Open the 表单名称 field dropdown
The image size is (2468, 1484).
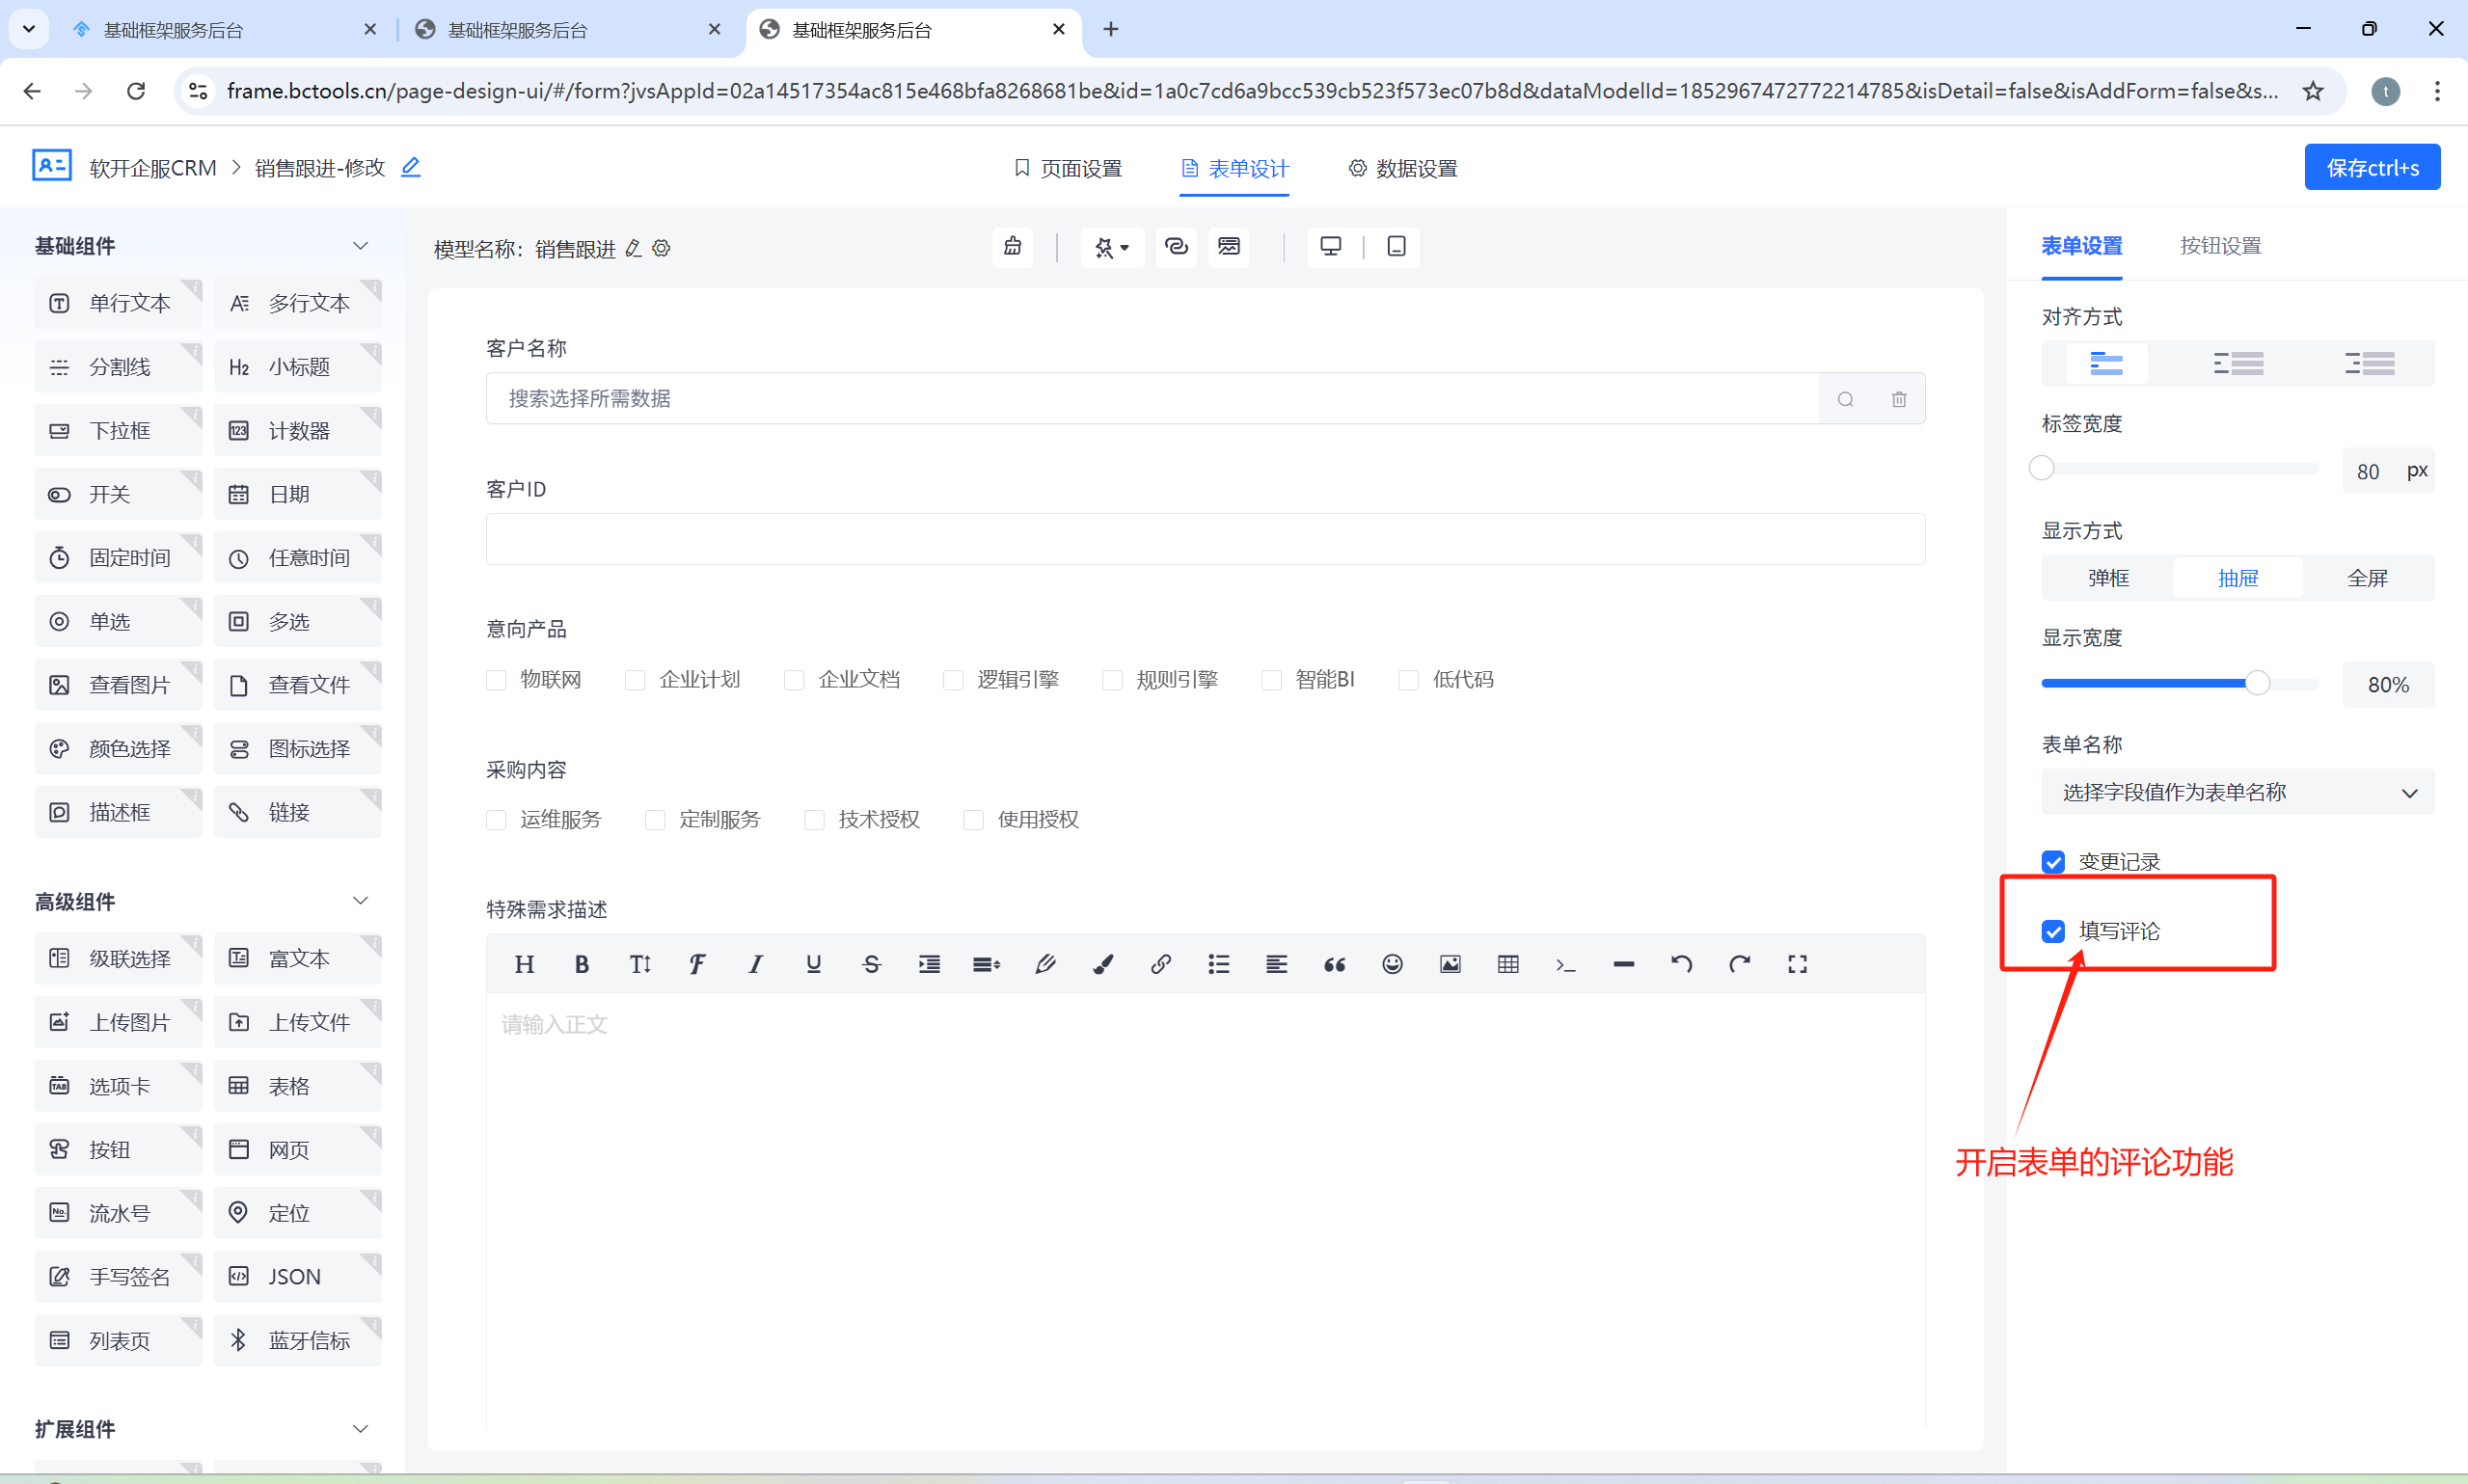click(x=2238, y=792)
